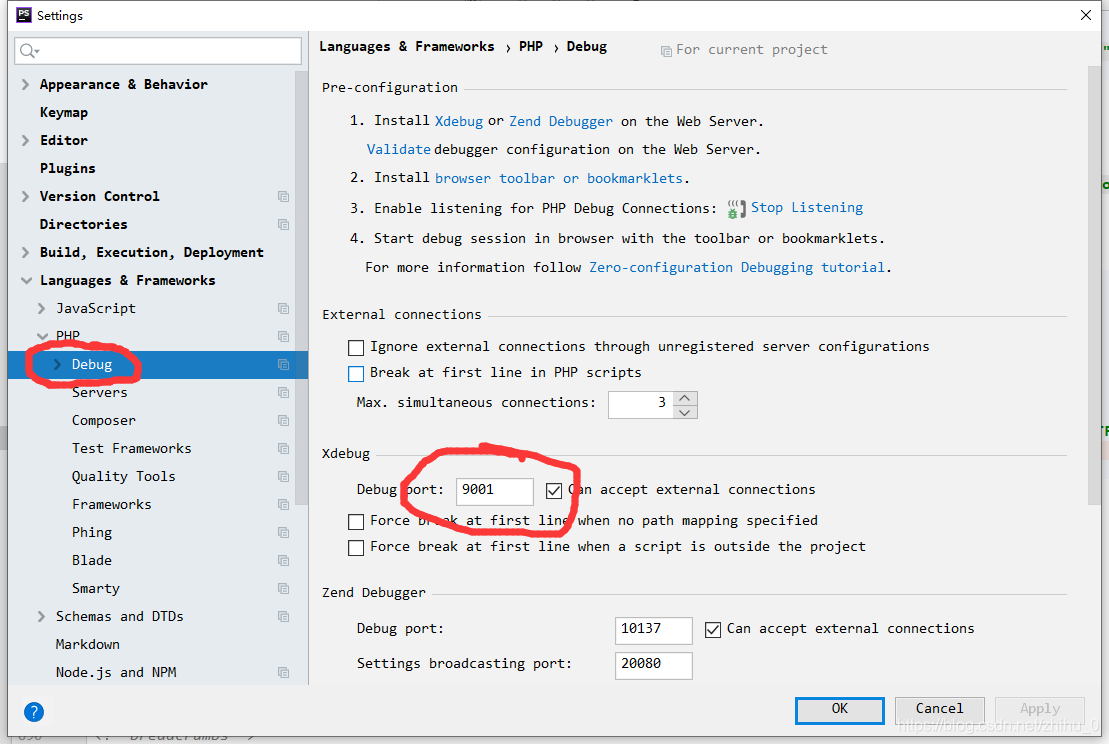Click the project-level icon beside Phing

[x=284, y=533]
